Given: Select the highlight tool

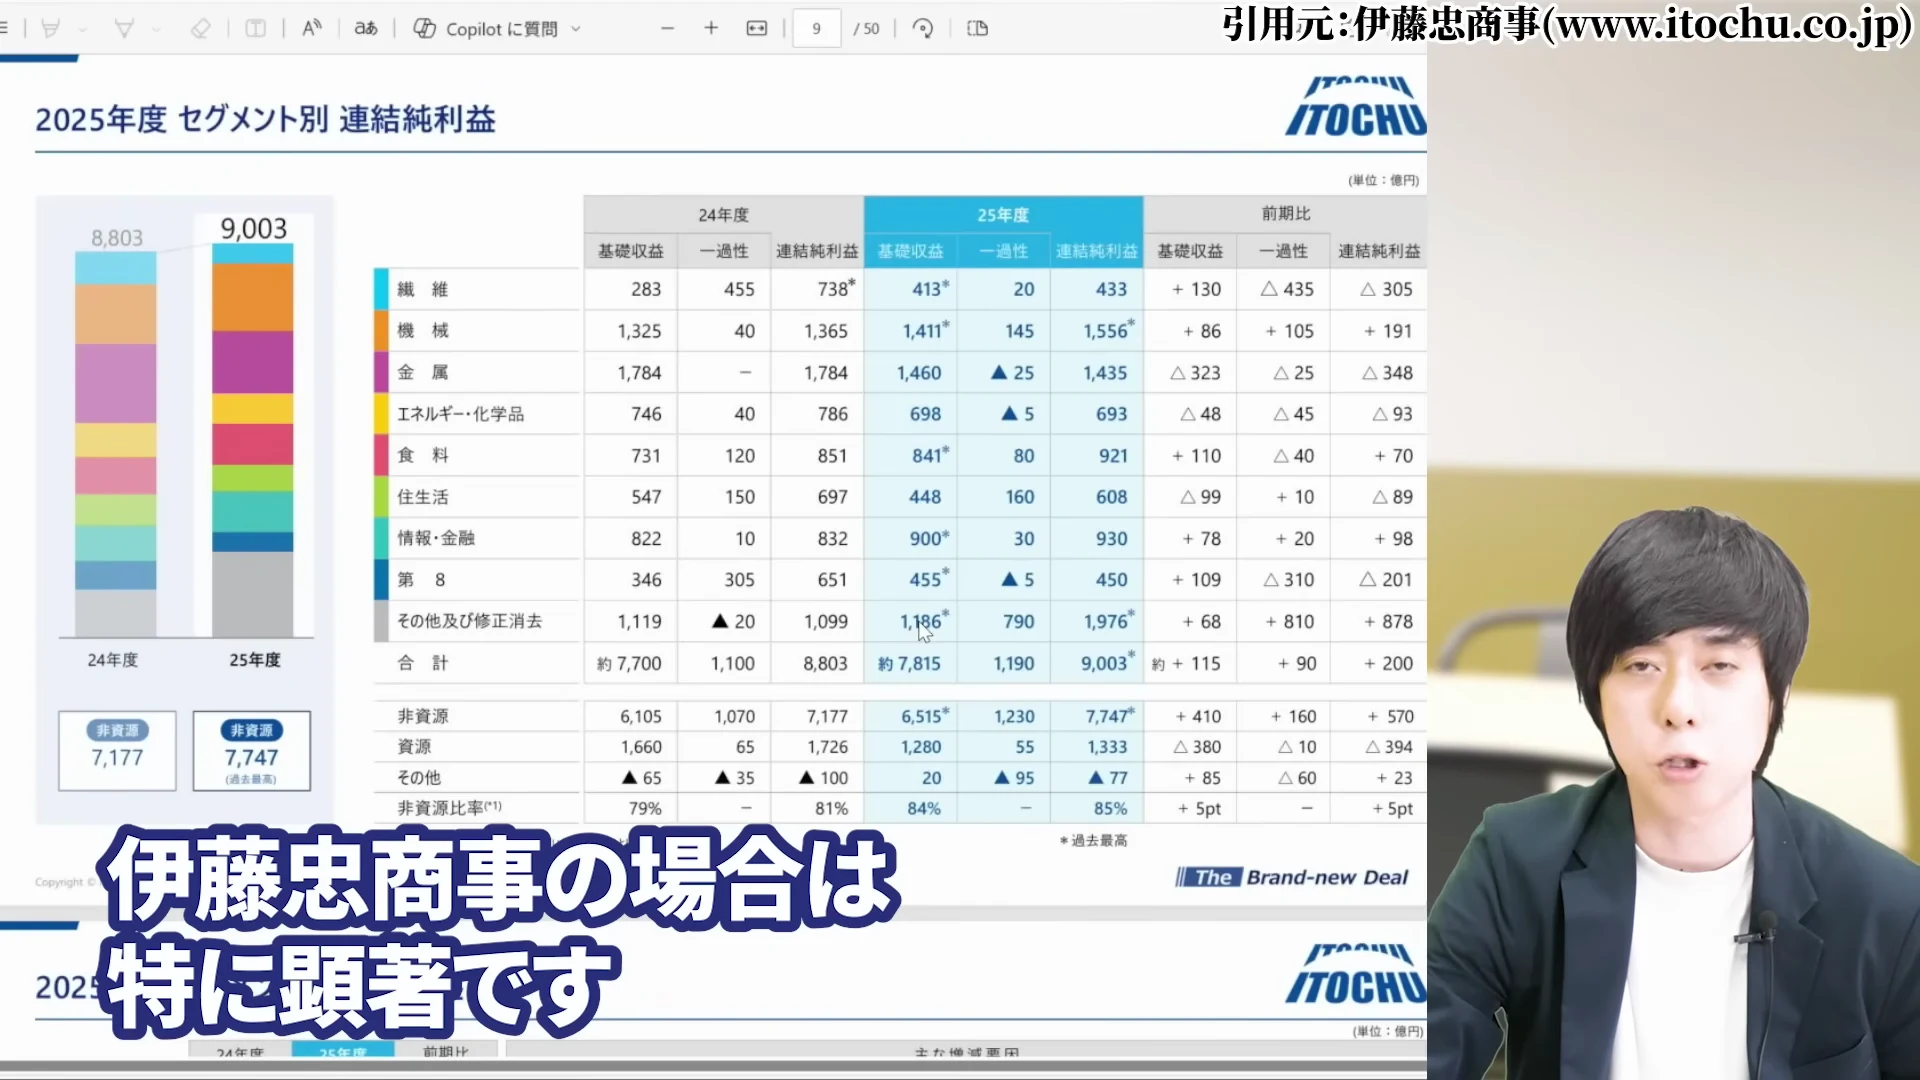Looking at the screenshot, I should (50, 28).
